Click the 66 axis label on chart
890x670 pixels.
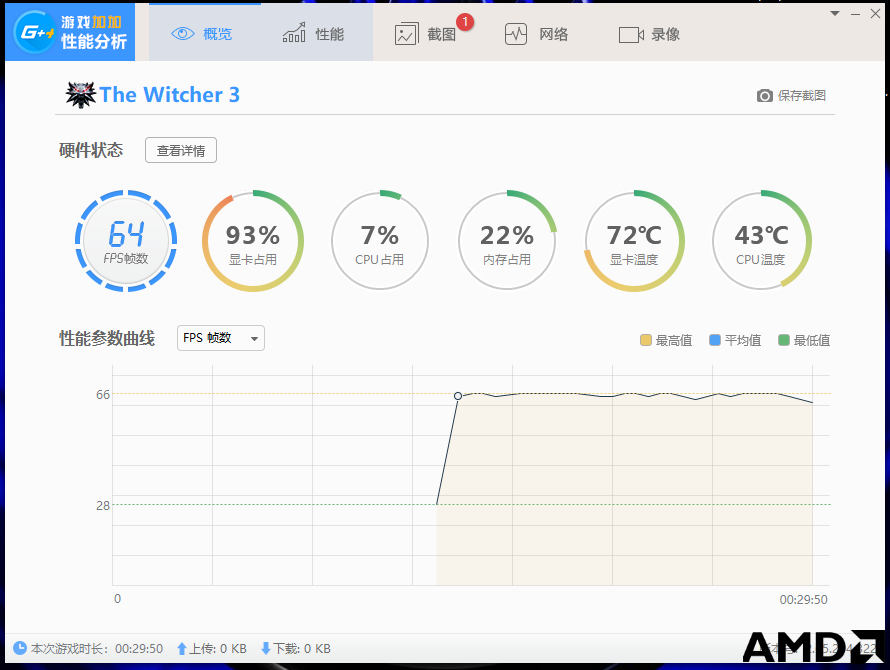pyautogui.click(x=103, y=395)
